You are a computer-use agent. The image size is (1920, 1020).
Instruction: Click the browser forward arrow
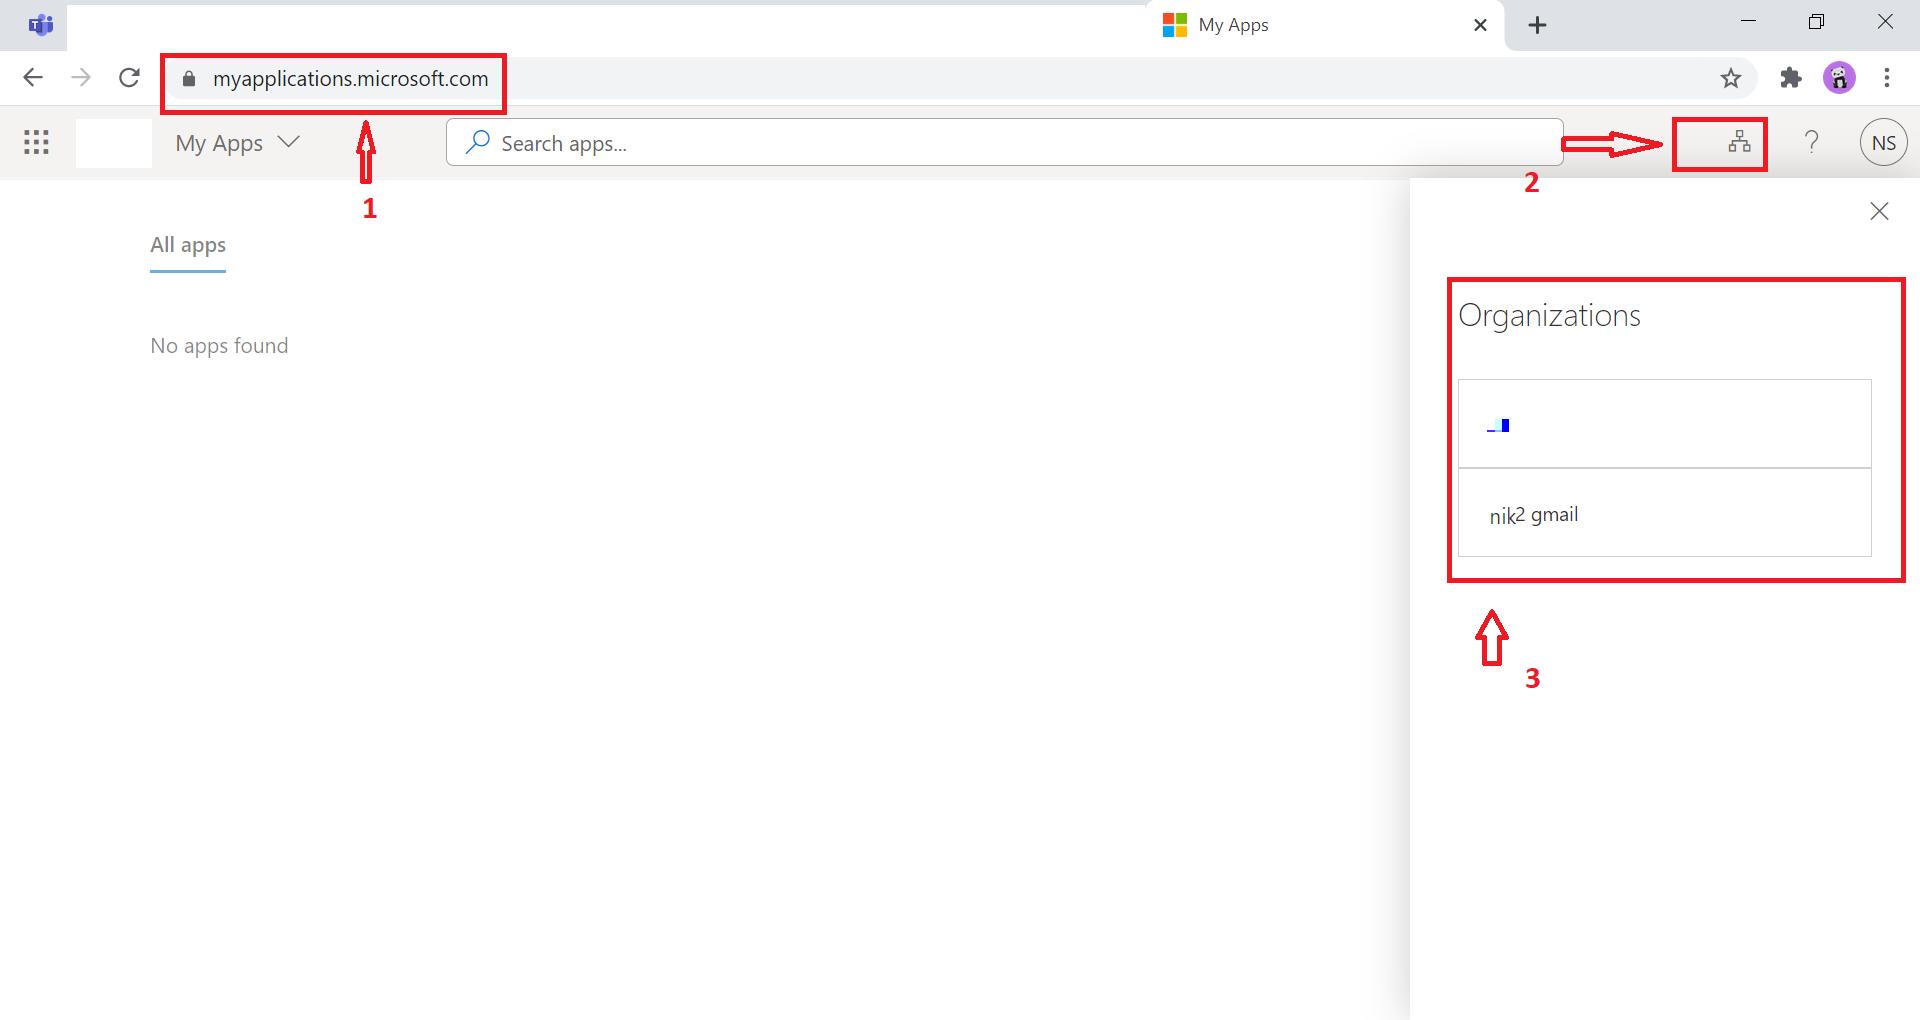tap(81, 78)
